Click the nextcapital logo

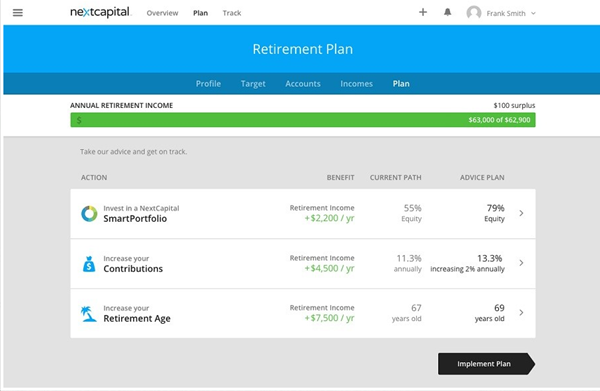click(100, 12)
